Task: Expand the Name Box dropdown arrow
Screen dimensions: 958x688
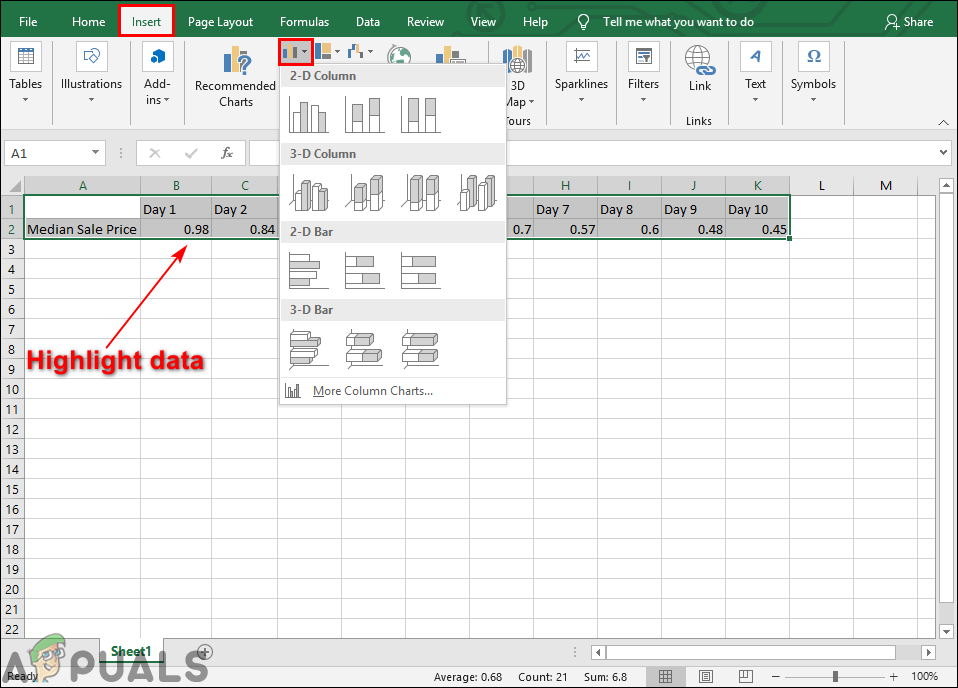Action: click(95, 153)
